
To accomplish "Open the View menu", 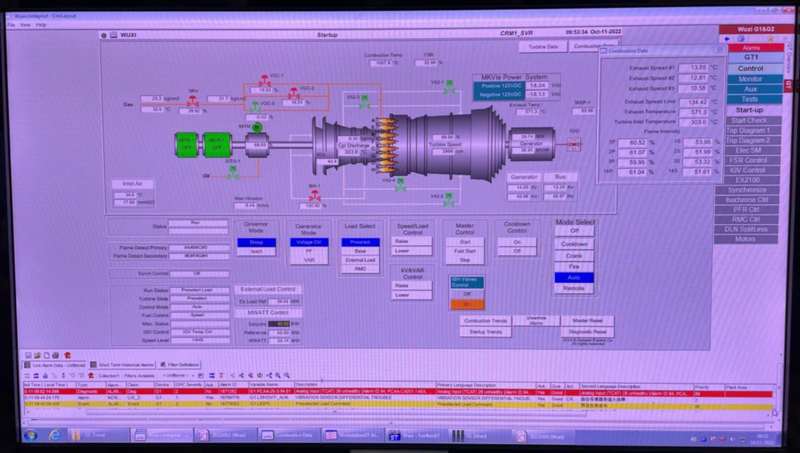I will pos(27,24).
